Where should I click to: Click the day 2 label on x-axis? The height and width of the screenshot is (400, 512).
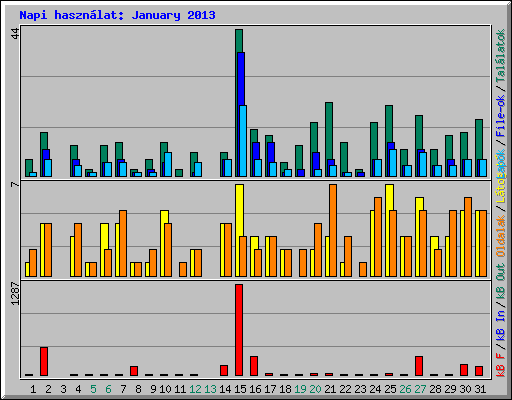click(48, 389)
